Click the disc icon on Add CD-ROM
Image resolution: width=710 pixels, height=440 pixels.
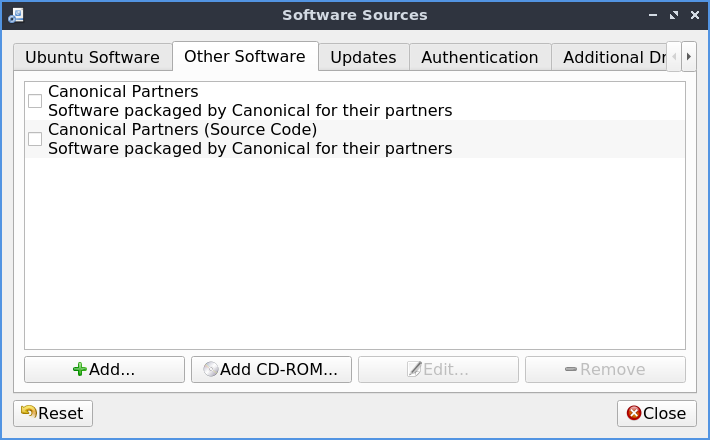210,369
